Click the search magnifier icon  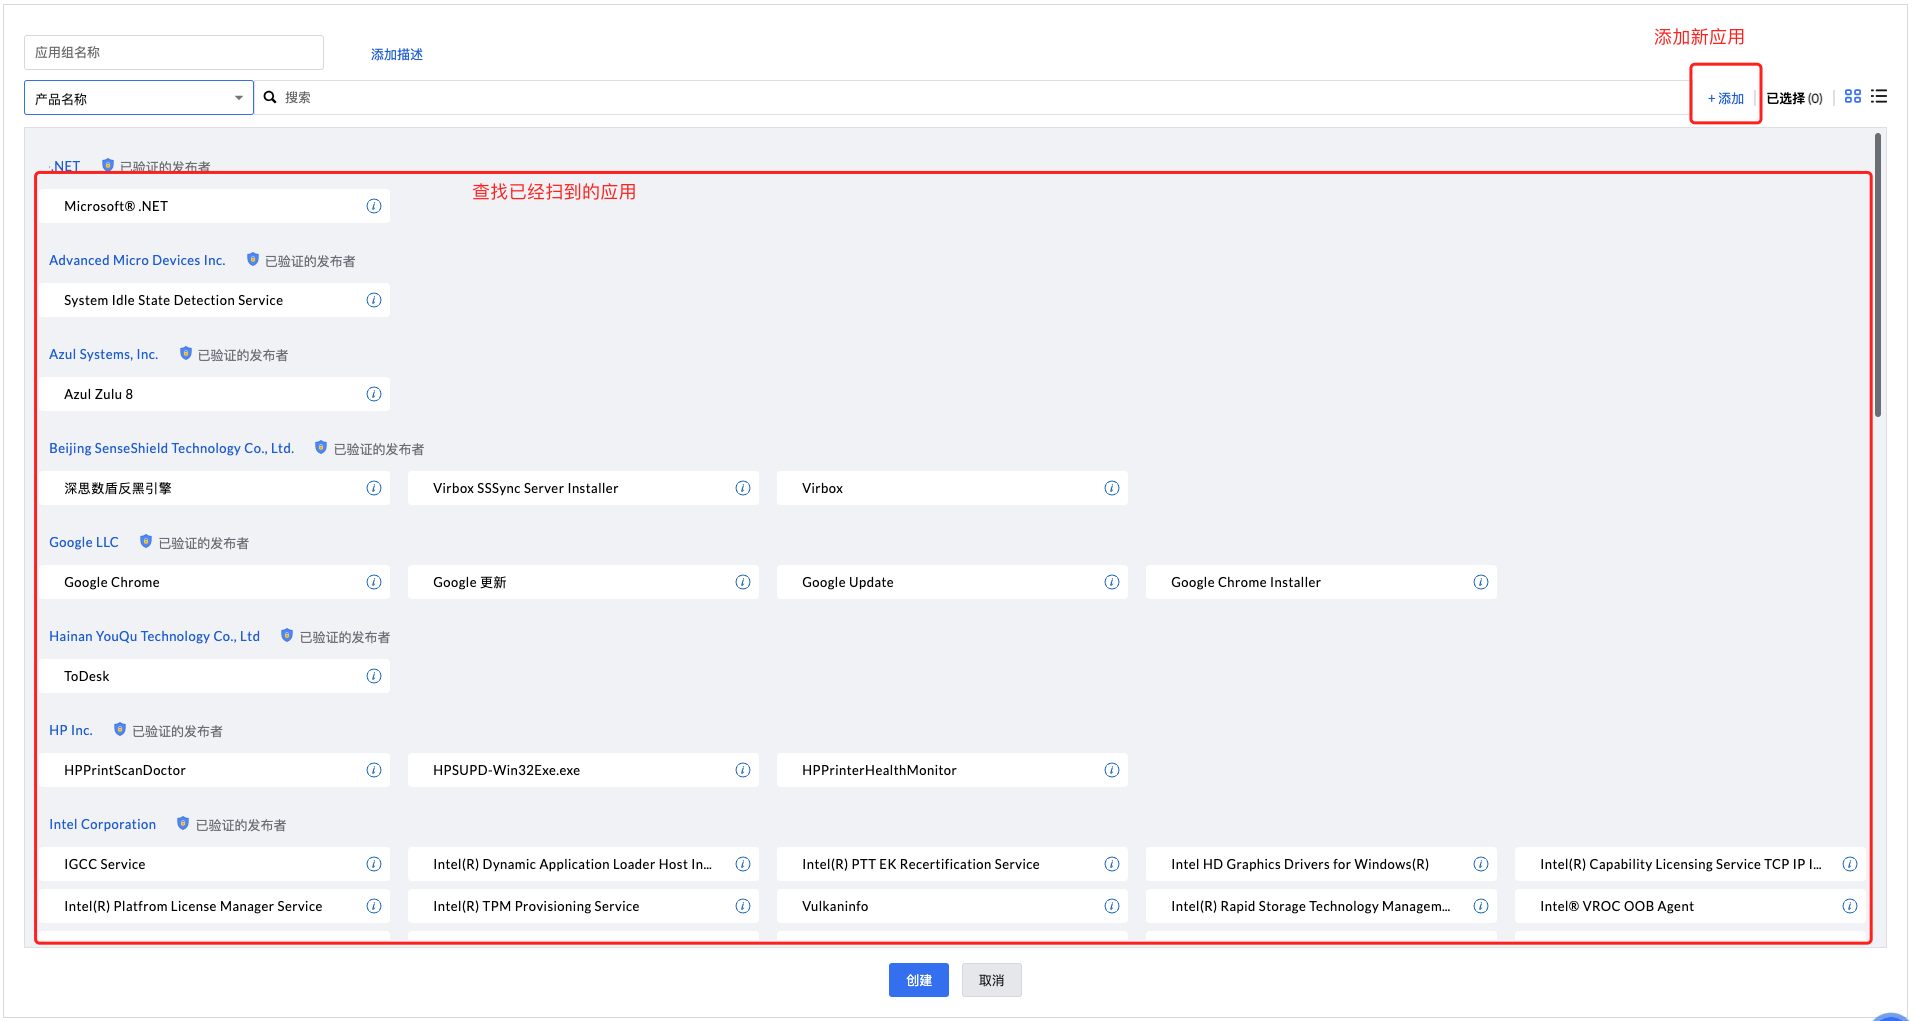pos(270,97)
